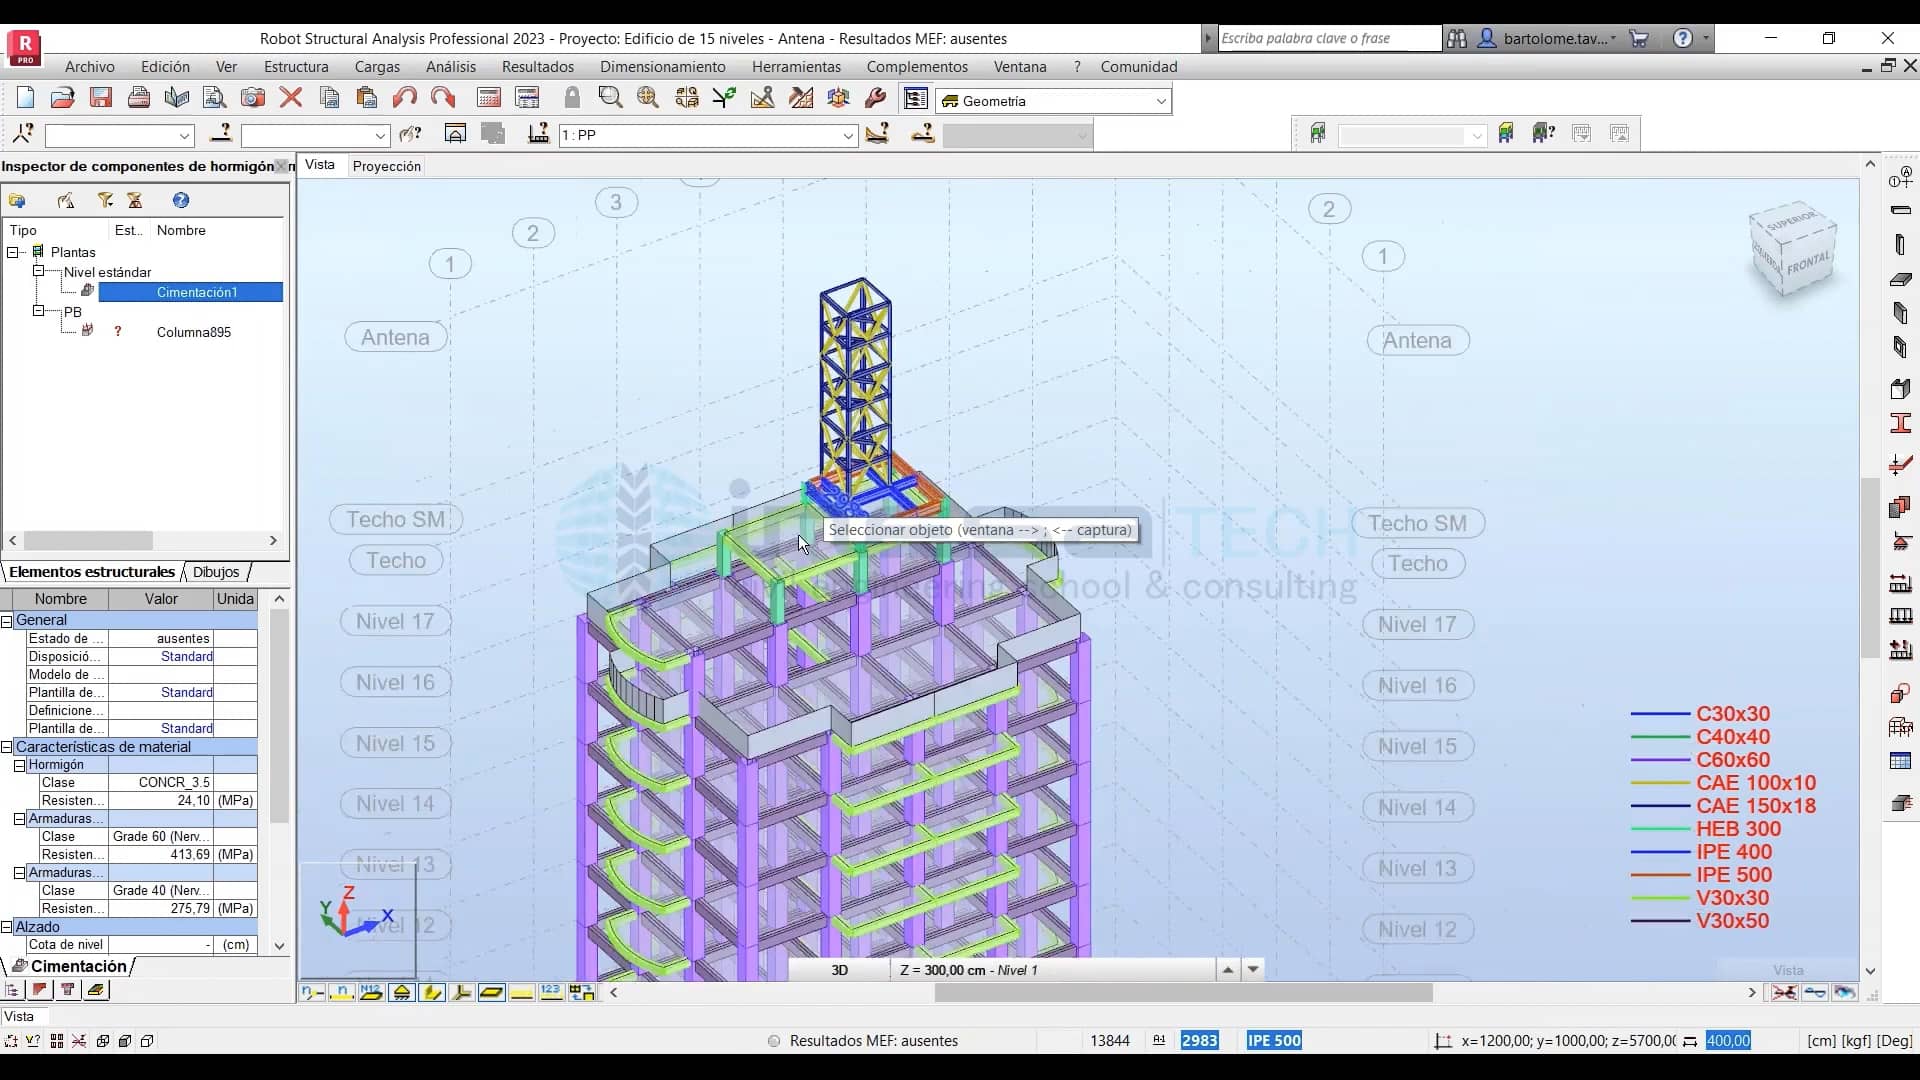Open the Dimensionamiento menu
The width and height of the screenshot is (1920, 1080).
663,66
